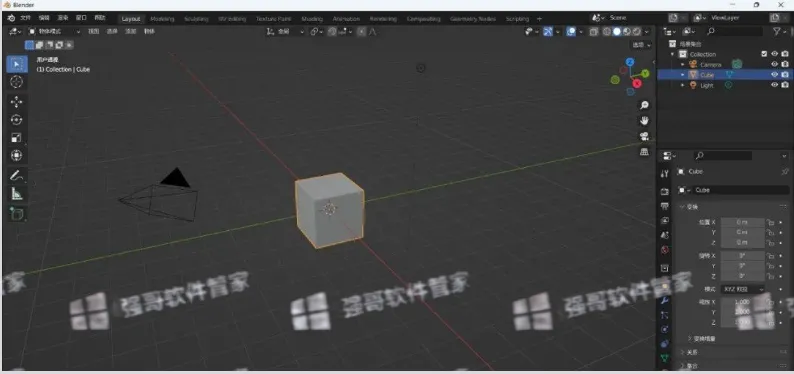
Task: Switch to rendered viewport shading
Action: coord(637,31)
